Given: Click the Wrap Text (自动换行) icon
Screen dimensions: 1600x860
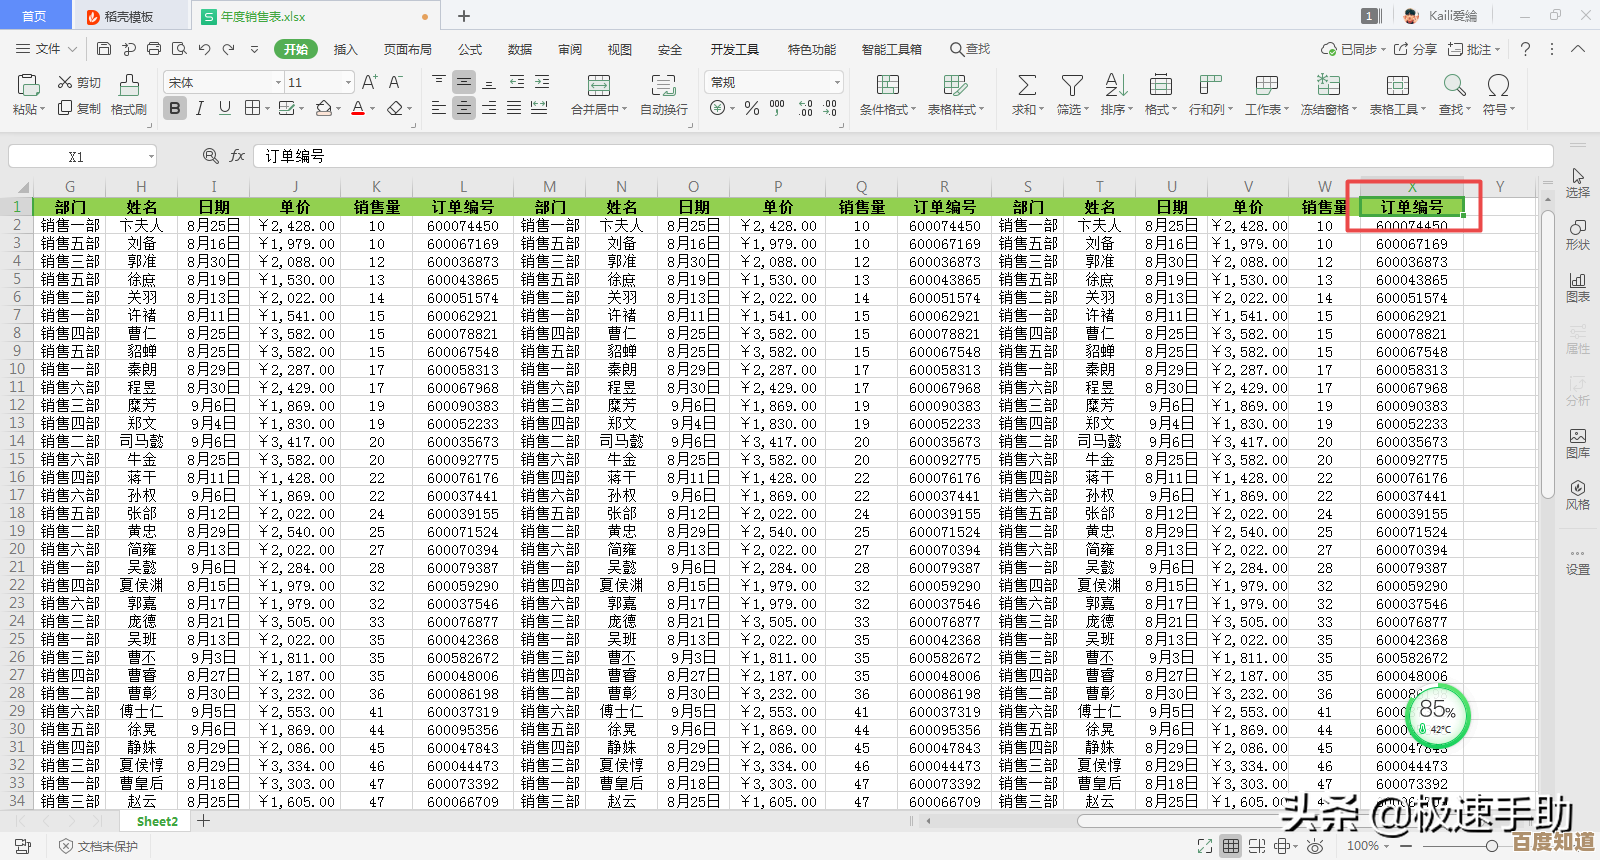Looking at the screenshot, I should click(663, 86).
